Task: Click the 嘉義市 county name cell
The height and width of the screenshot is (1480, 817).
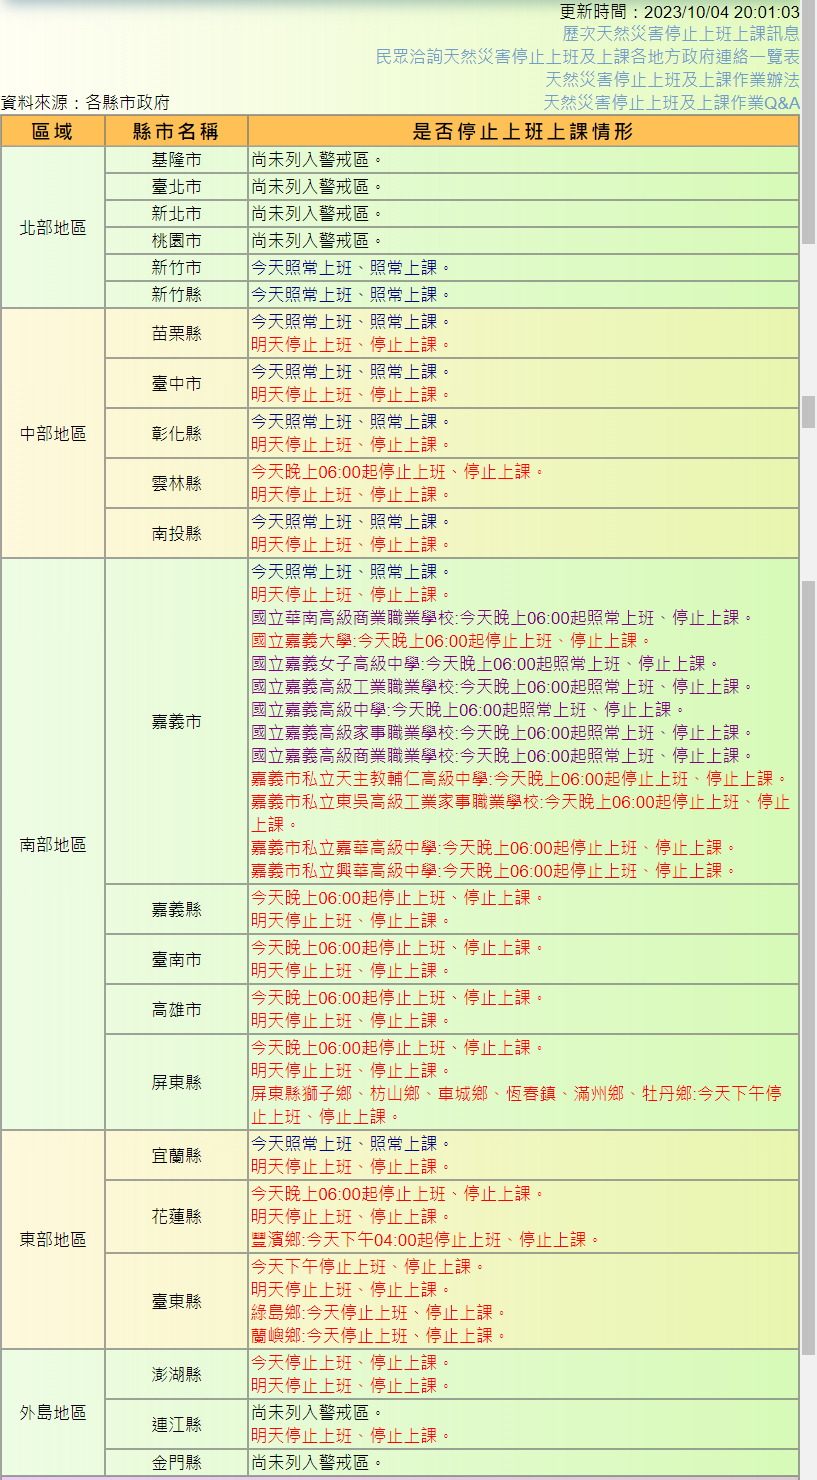Action: tap(176, 722)
